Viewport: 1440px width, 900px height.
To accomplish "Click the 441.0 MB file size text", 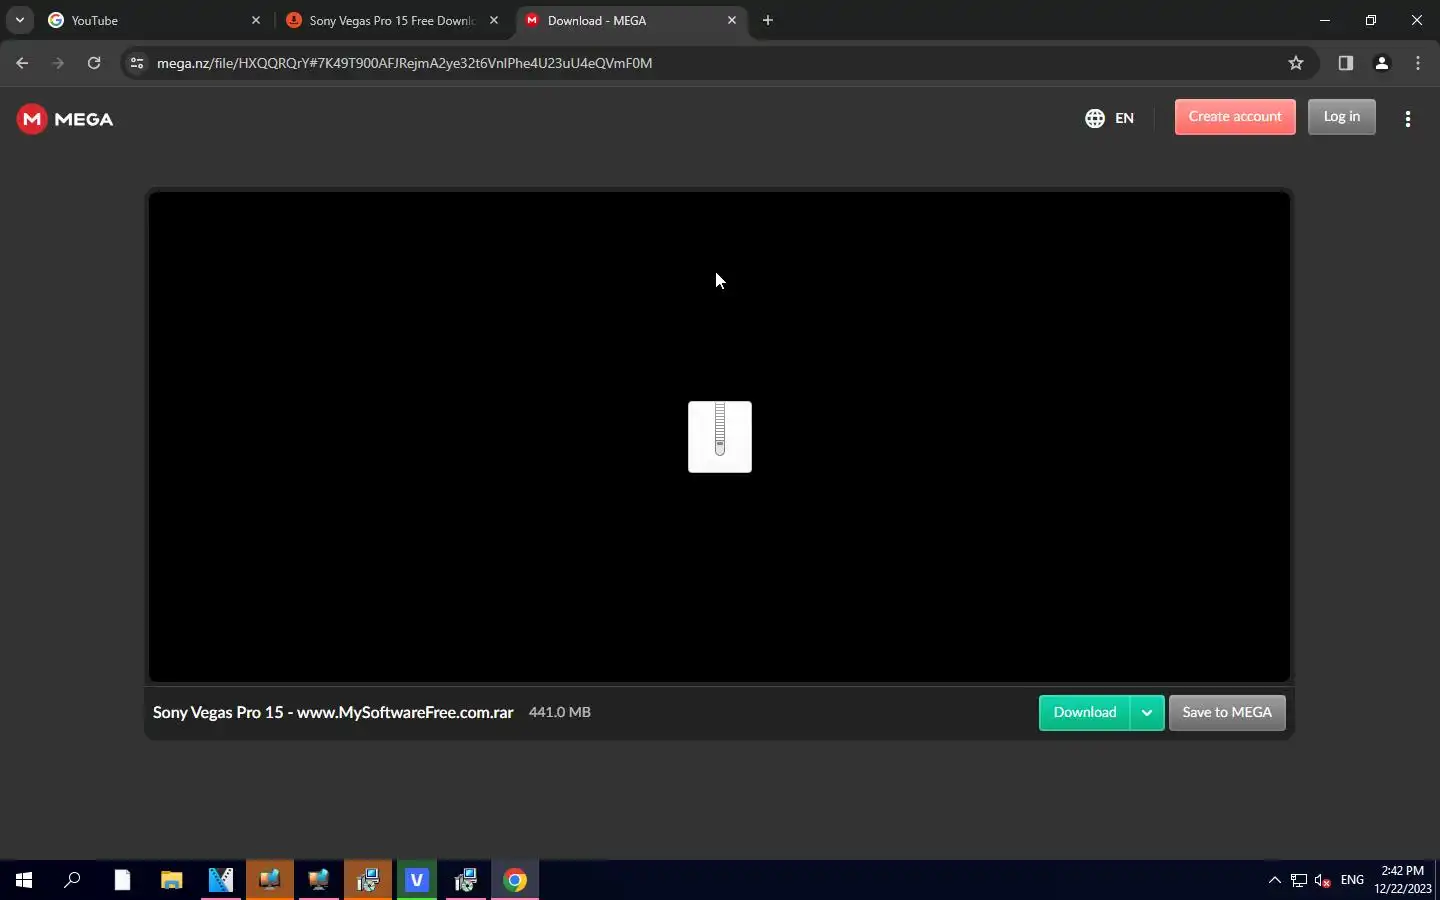I will (560, 713).
